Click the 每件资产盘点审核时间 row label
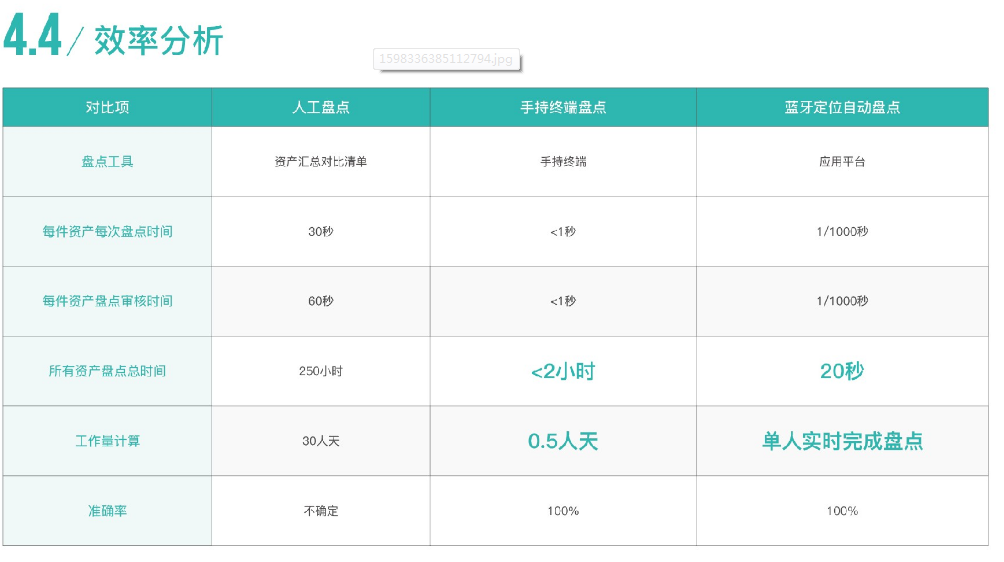This screenshot has height=562, width=1004. tap(107, 301)
